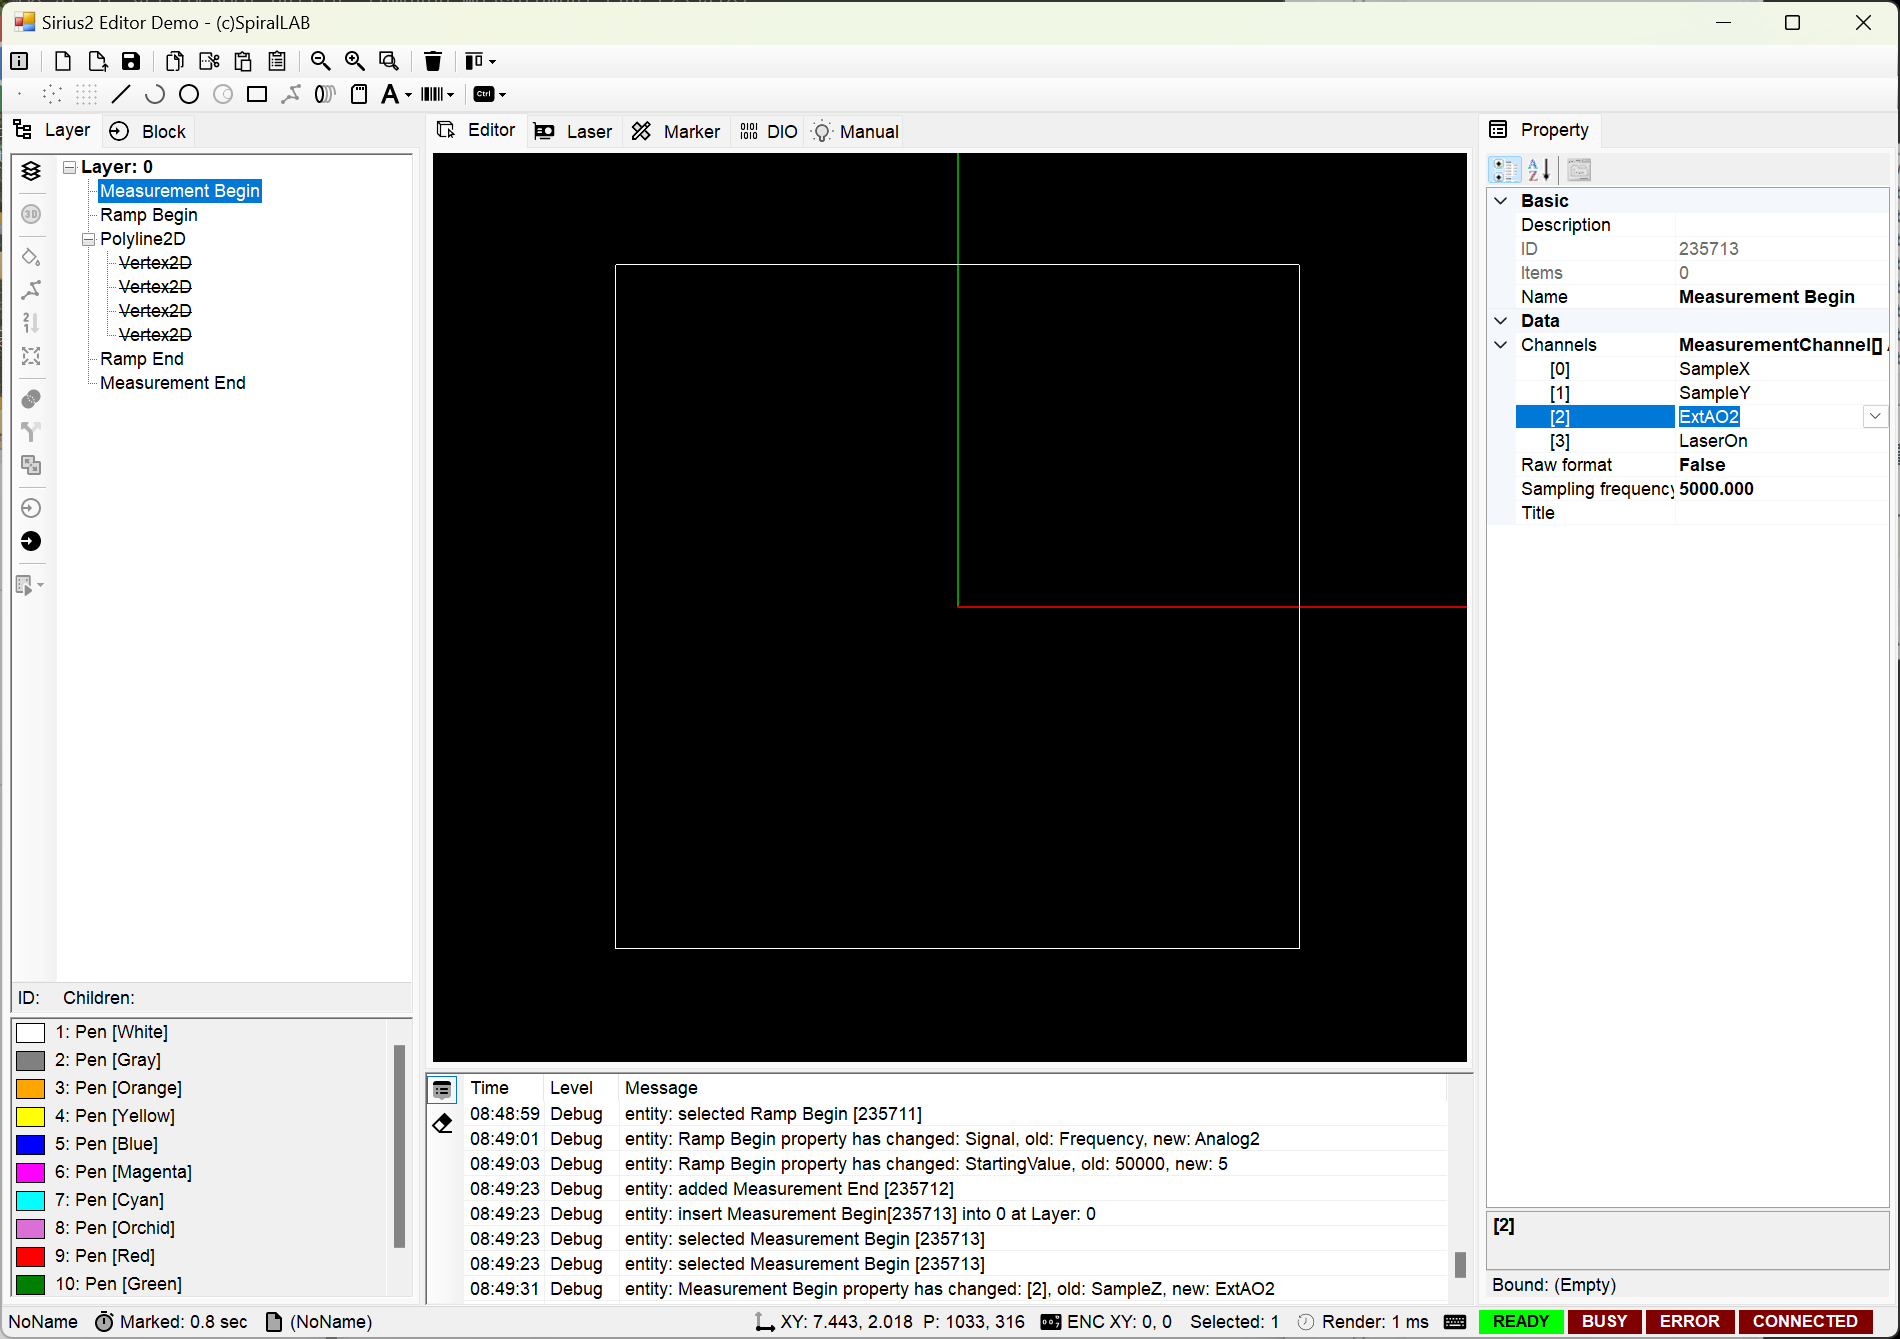Click the layers stack icon in sidebar

[31, 171]
